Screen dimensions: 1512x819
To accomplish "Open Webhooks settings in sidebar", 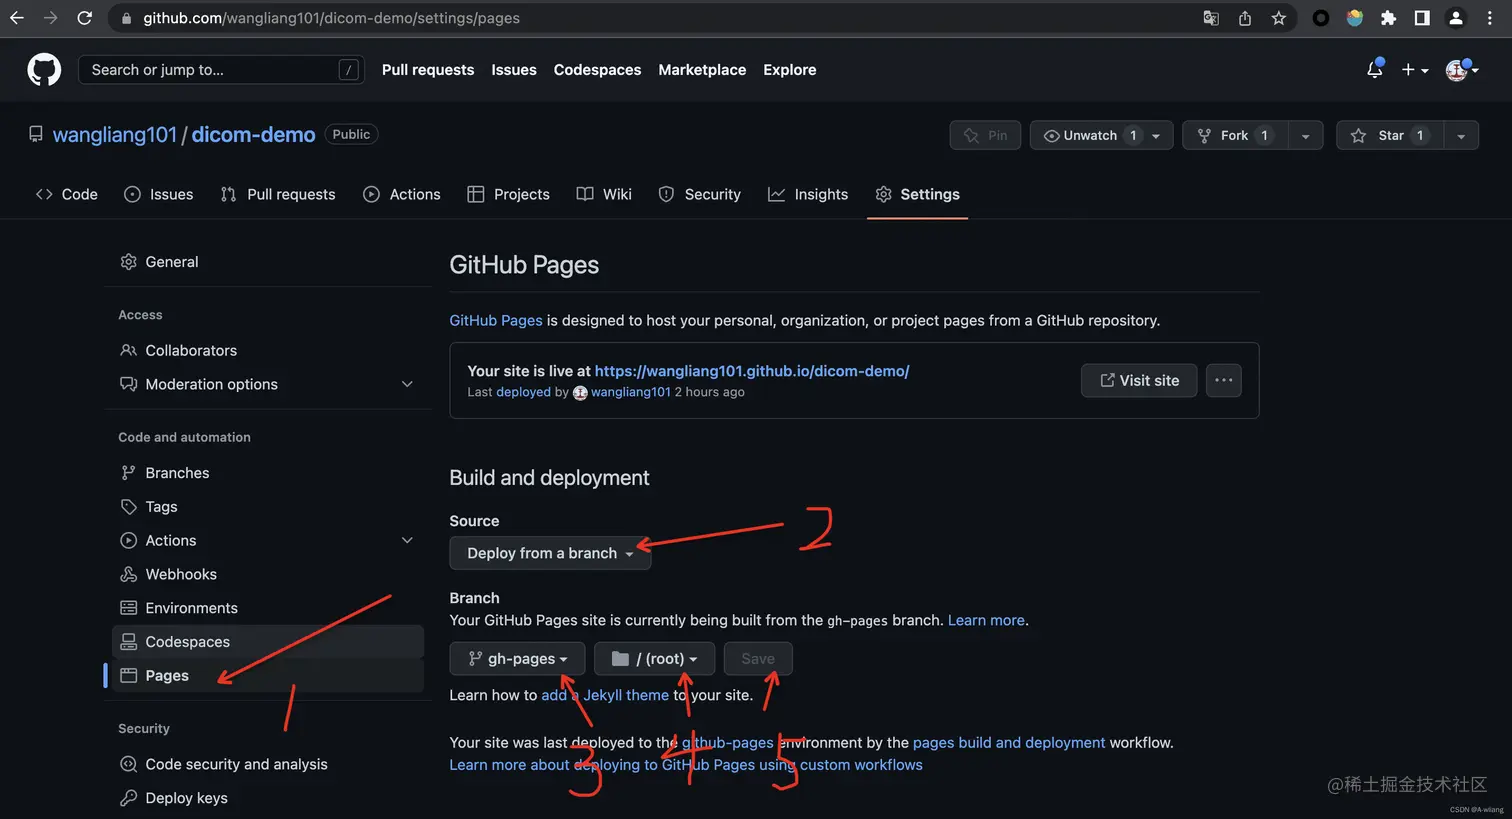I will coord(268,574).
